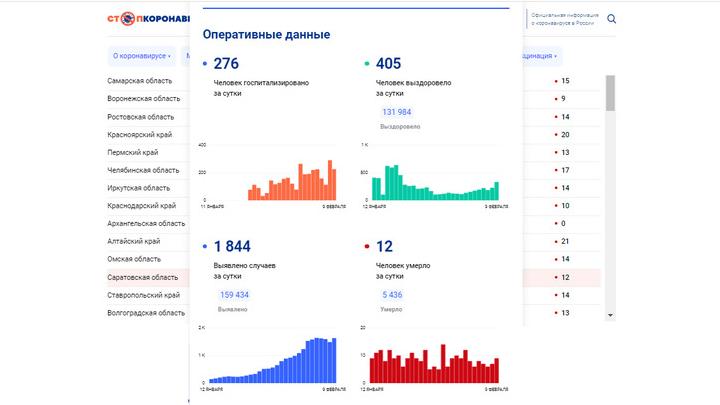720x405 pixels.
Task: Click the search magnifier icon
Action: point(612,19)
